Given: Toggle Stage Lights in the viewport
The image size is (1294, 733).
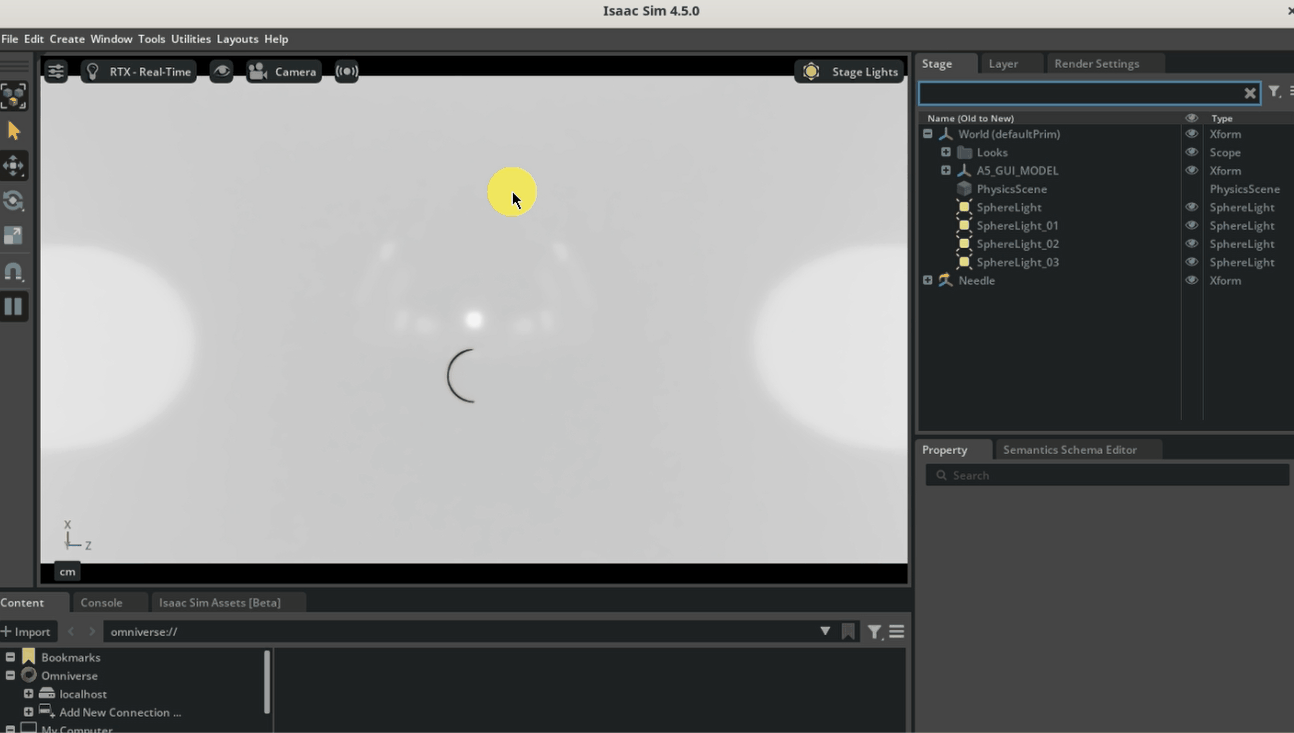Looking at the screenshot, I should click(x=849, y=71).
